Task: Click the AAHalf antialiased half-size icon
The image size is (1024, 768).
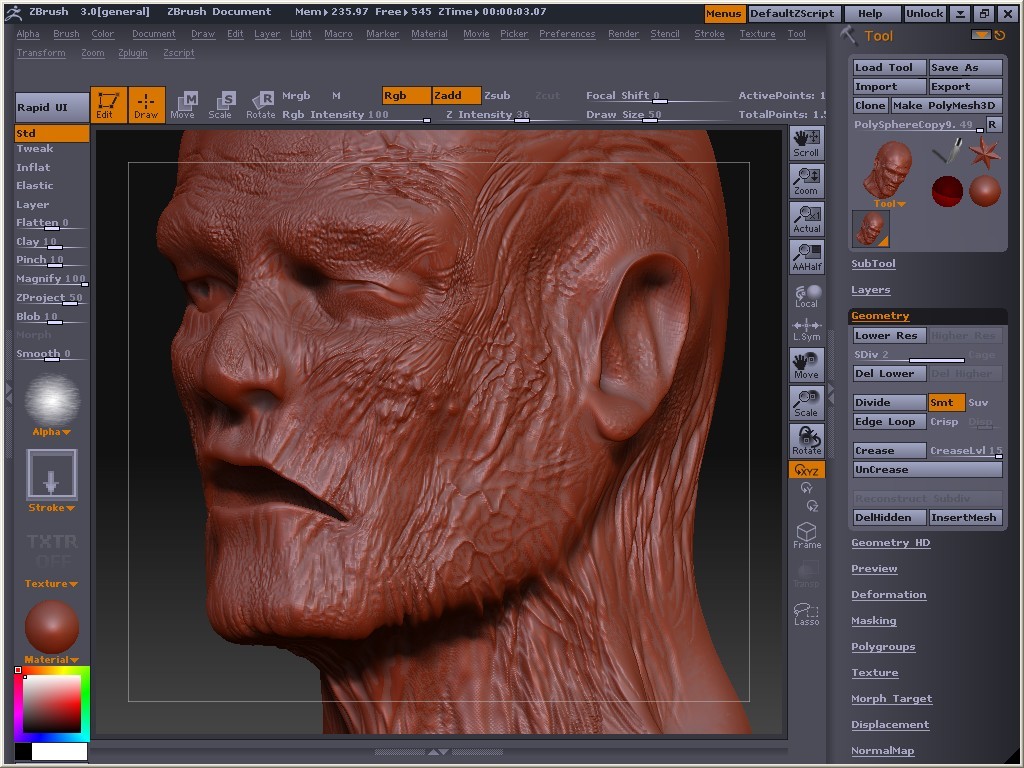Action: (807, 257)
